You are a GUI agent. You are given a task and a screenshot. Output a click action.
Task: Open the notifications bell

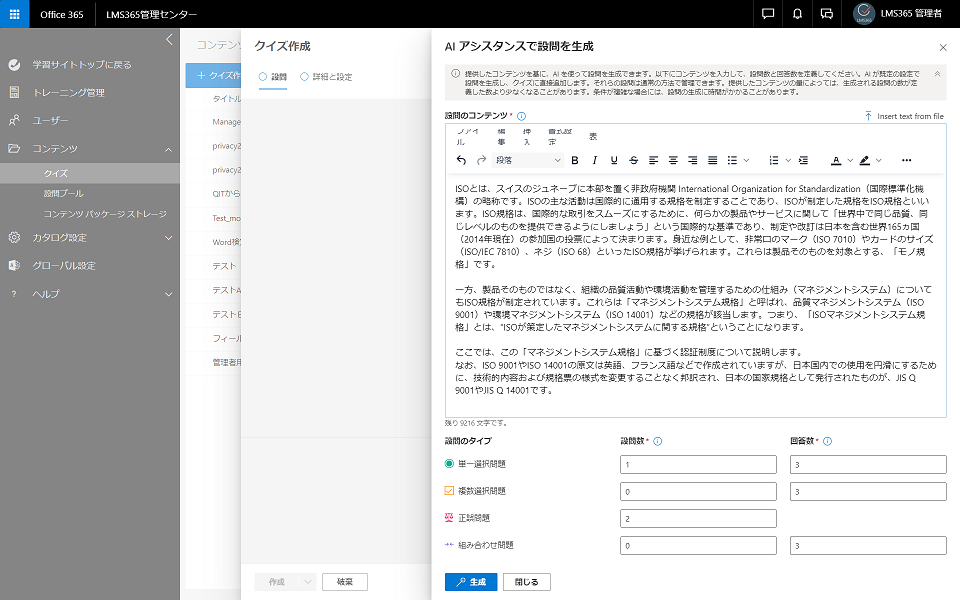tap(797, 14)
